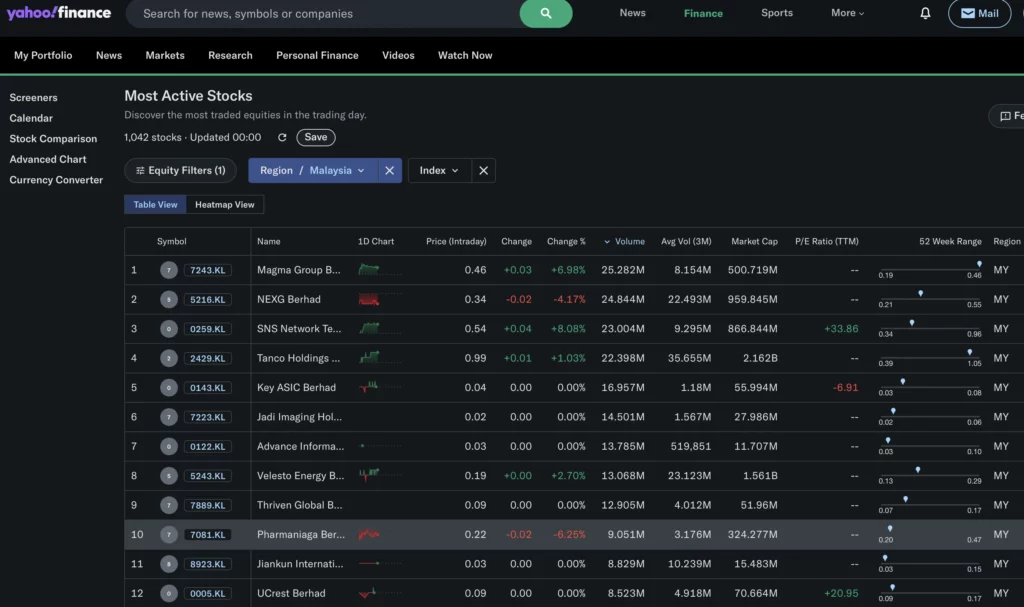Click the Yahoo Finance logo
Image resolution: width=1024 pixels, height=607 pixels.
click(x=59, y=13)
